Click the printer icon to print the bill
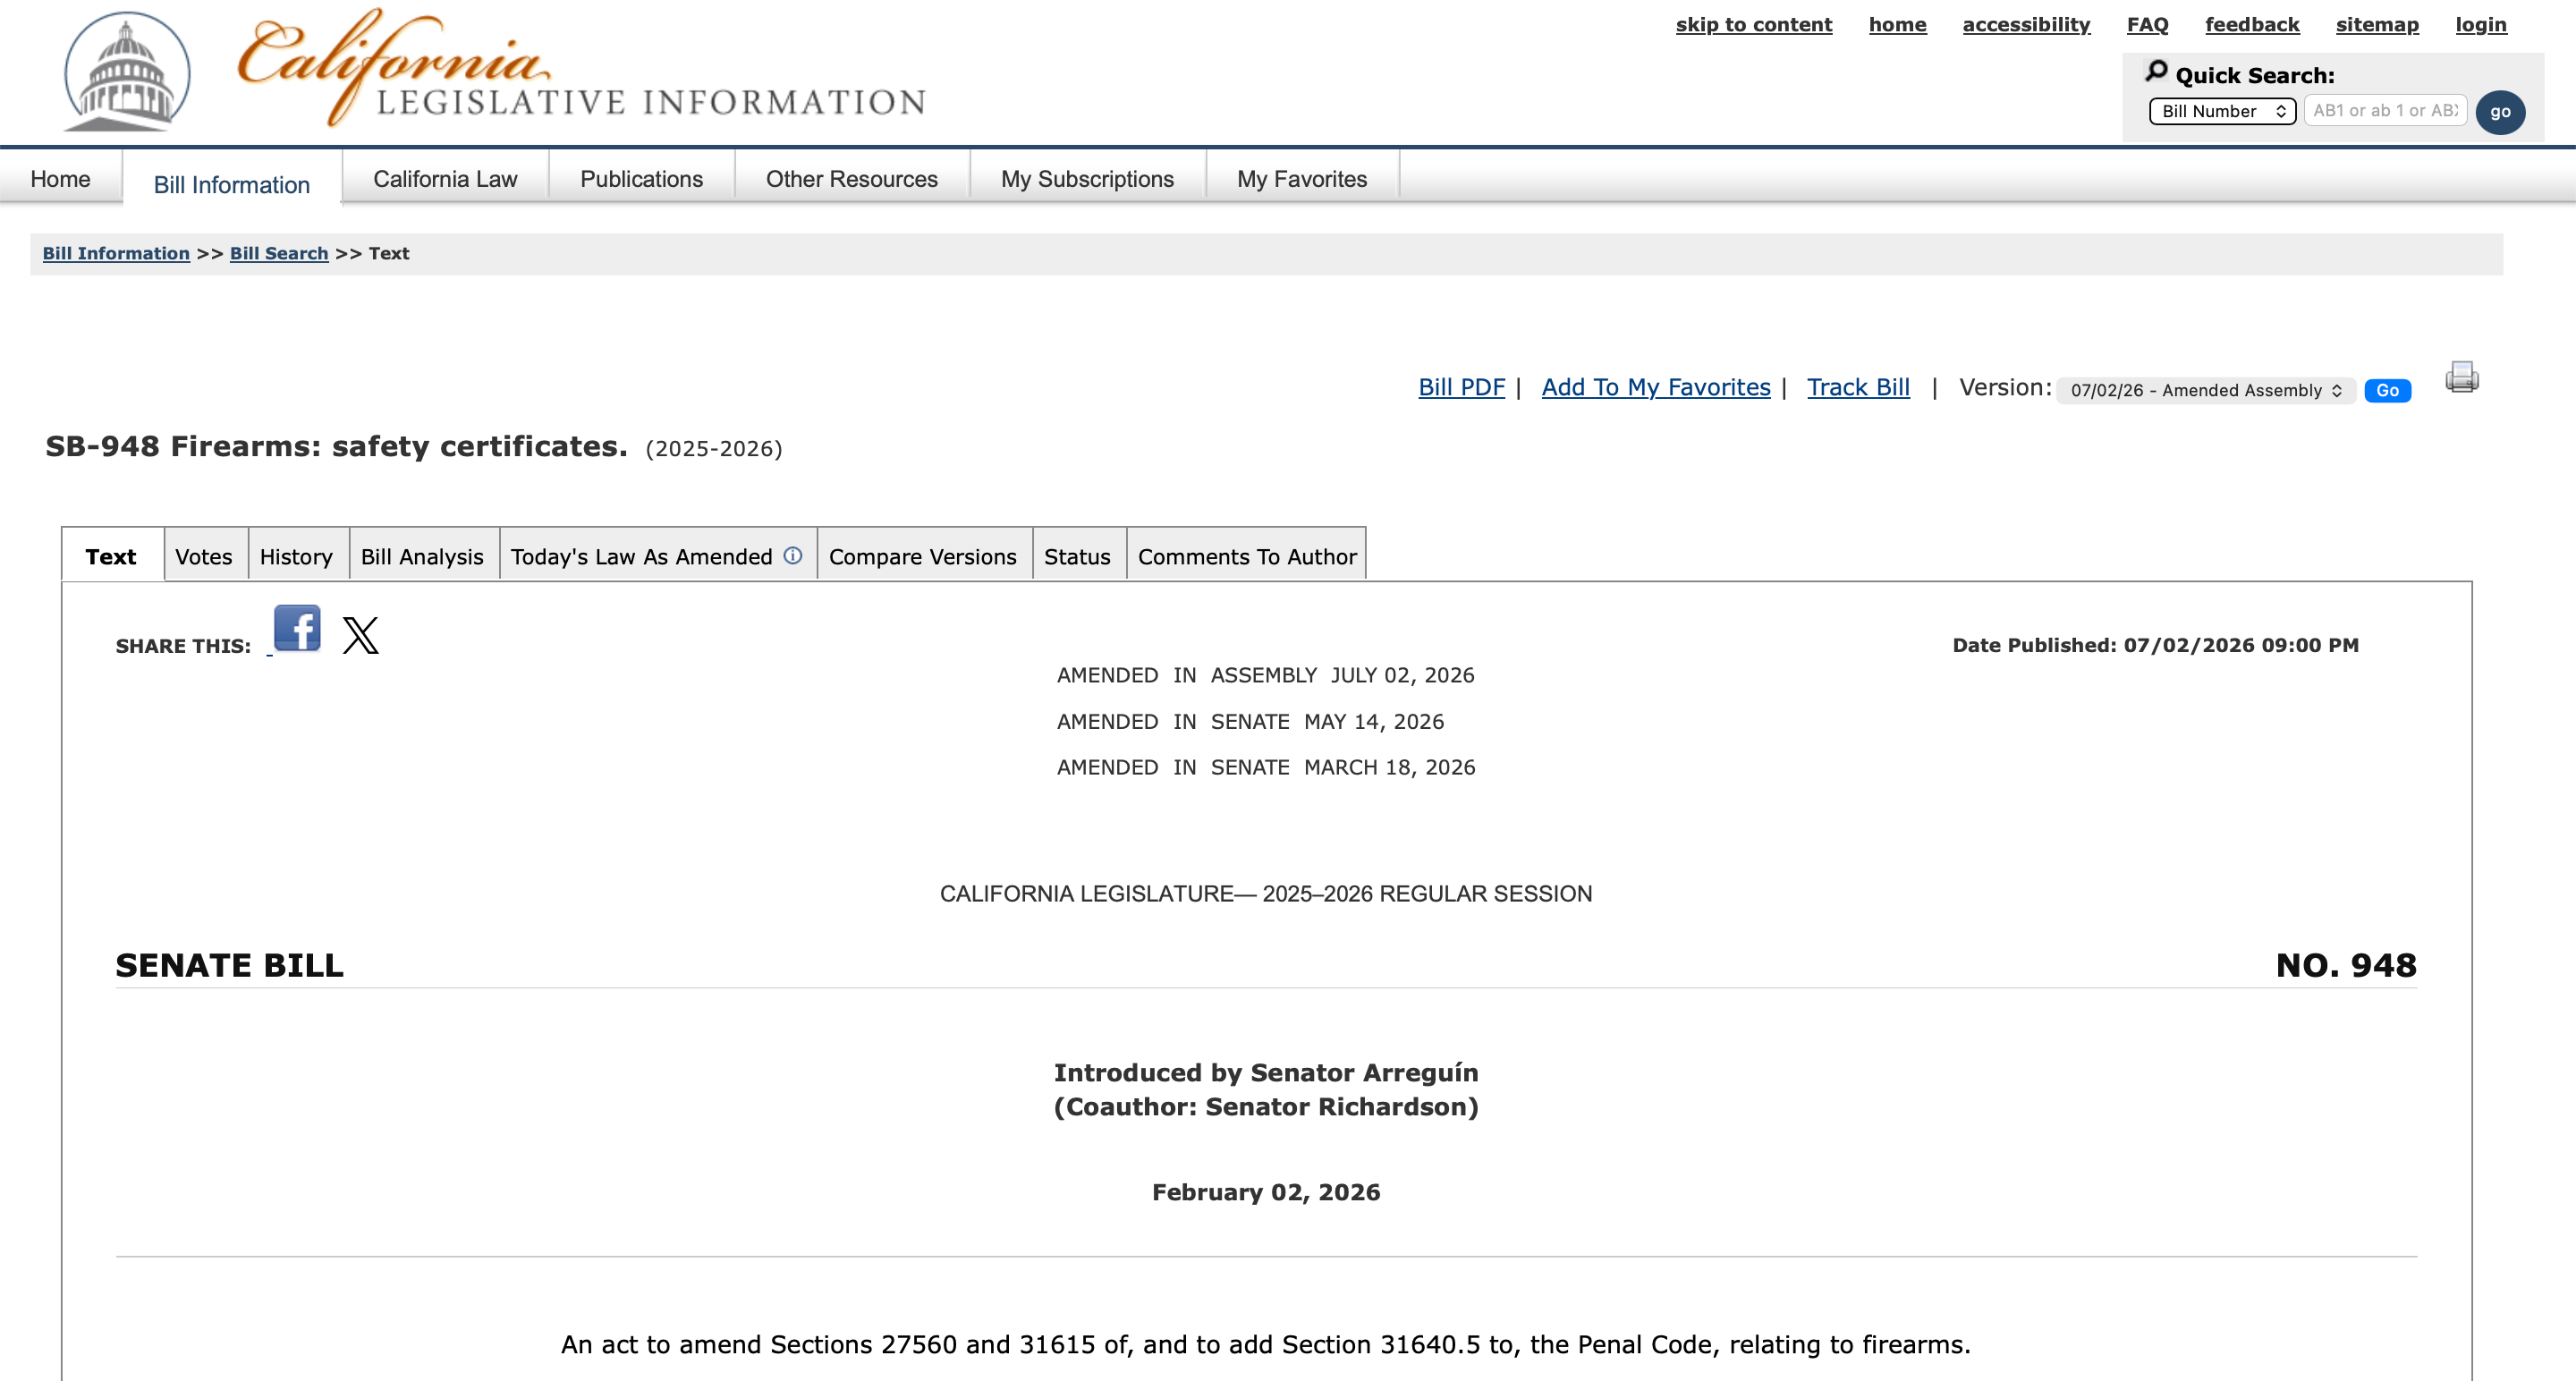Screen dimensions: 2576x1381 2461,378
